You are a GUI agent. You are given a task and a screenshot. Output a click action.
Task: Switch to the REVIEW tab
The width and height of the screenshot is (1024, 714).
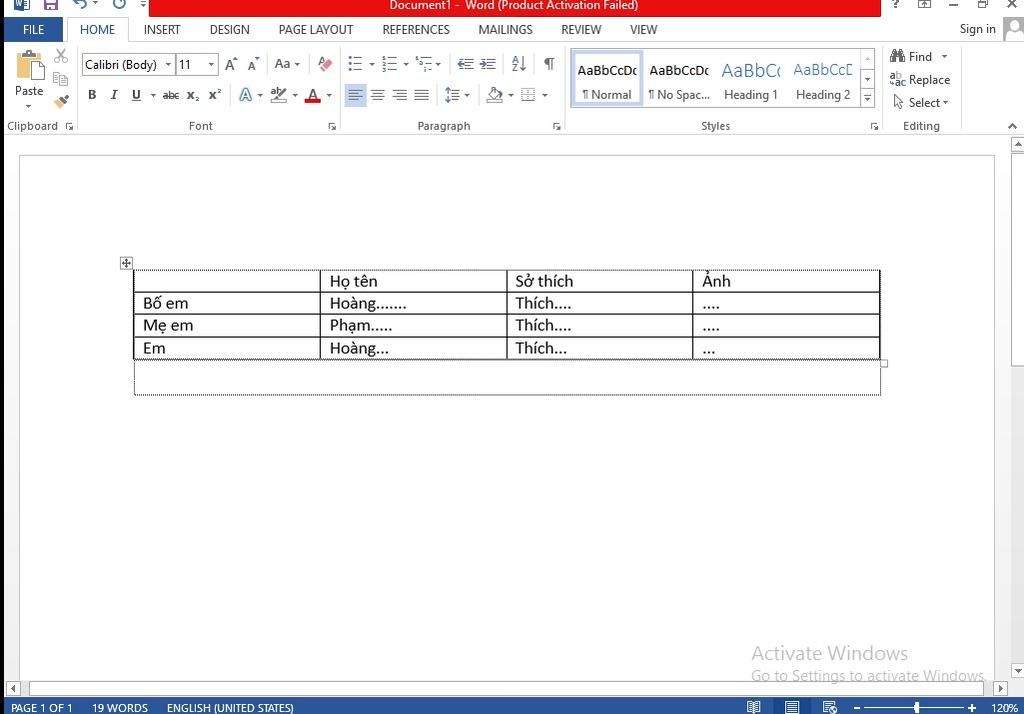[x=581, y=29]
